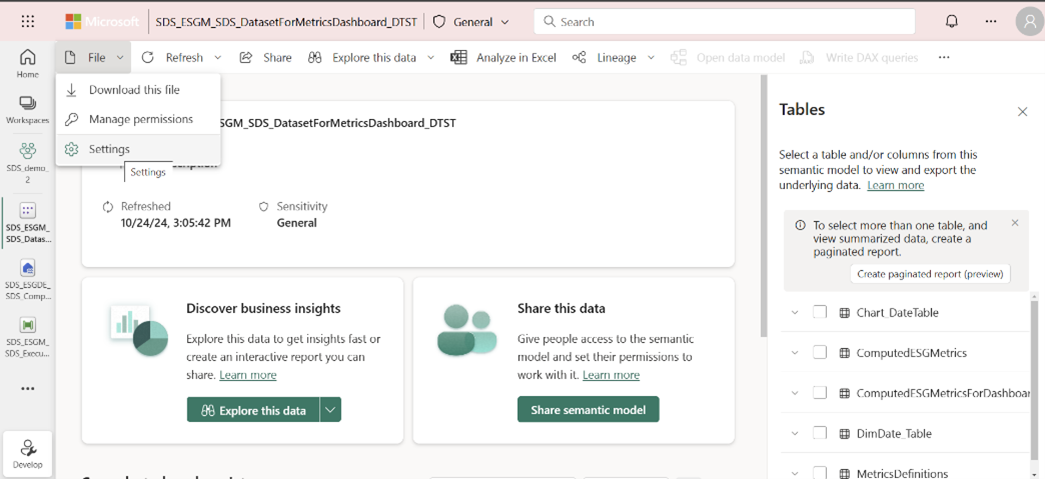This screenshot has height=479, width=1045.
Task: Open Workspaces in the sidebar
Action: [x=27, y=110]
